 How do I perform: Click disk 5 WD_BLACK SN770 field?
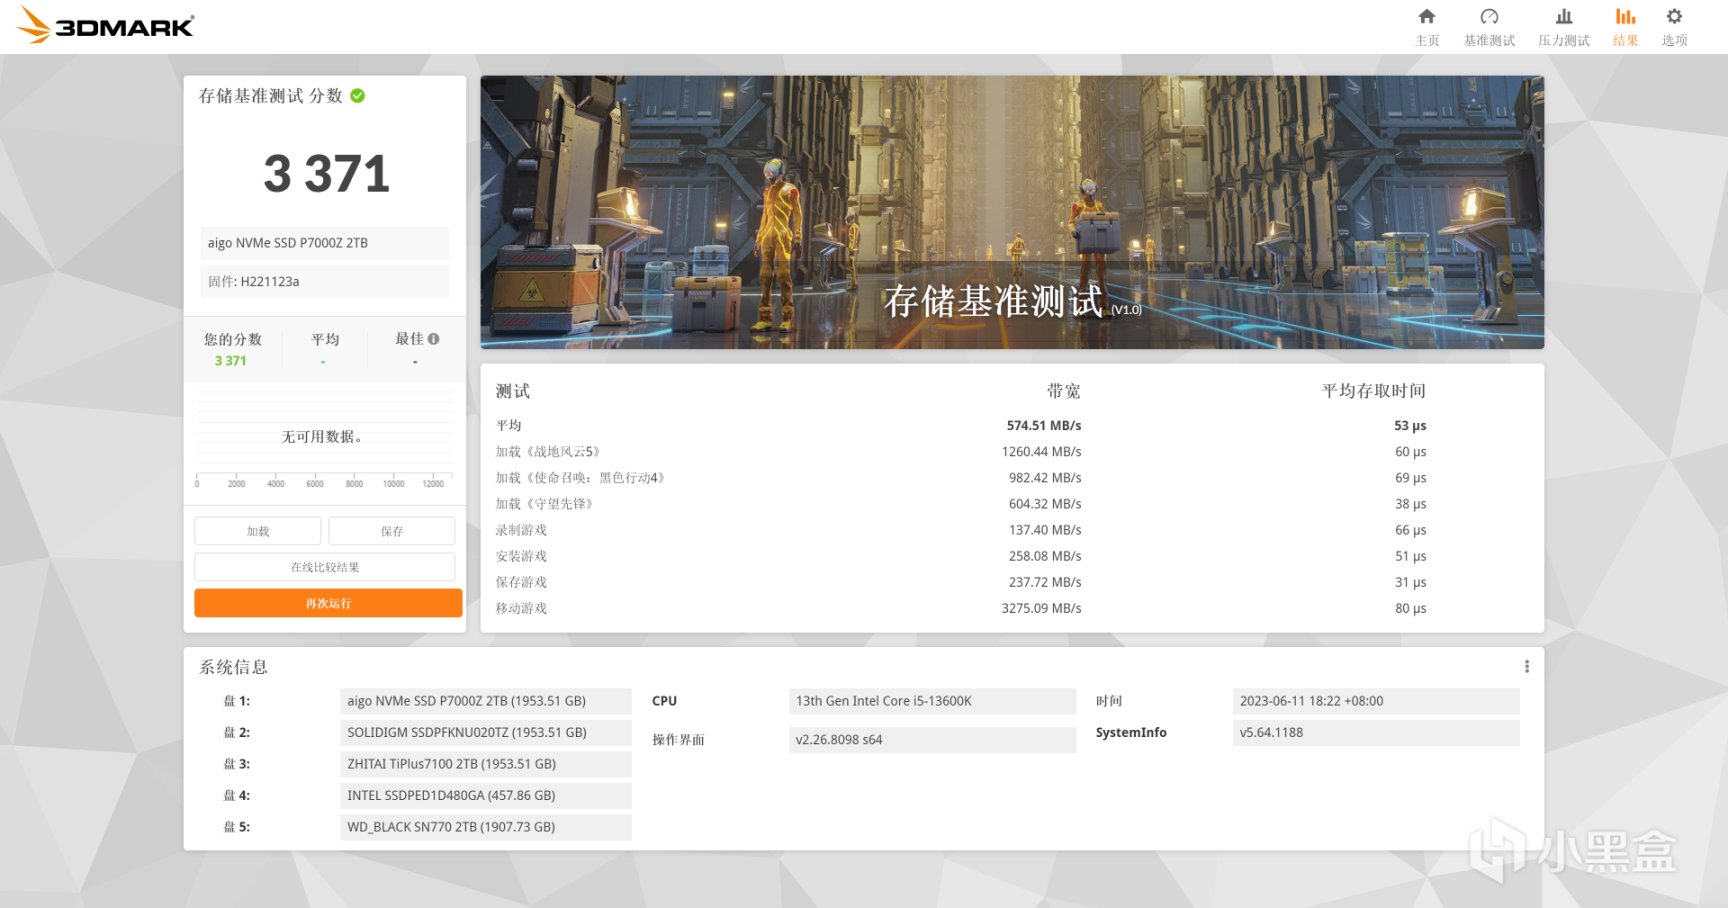(x=486, y=827)
